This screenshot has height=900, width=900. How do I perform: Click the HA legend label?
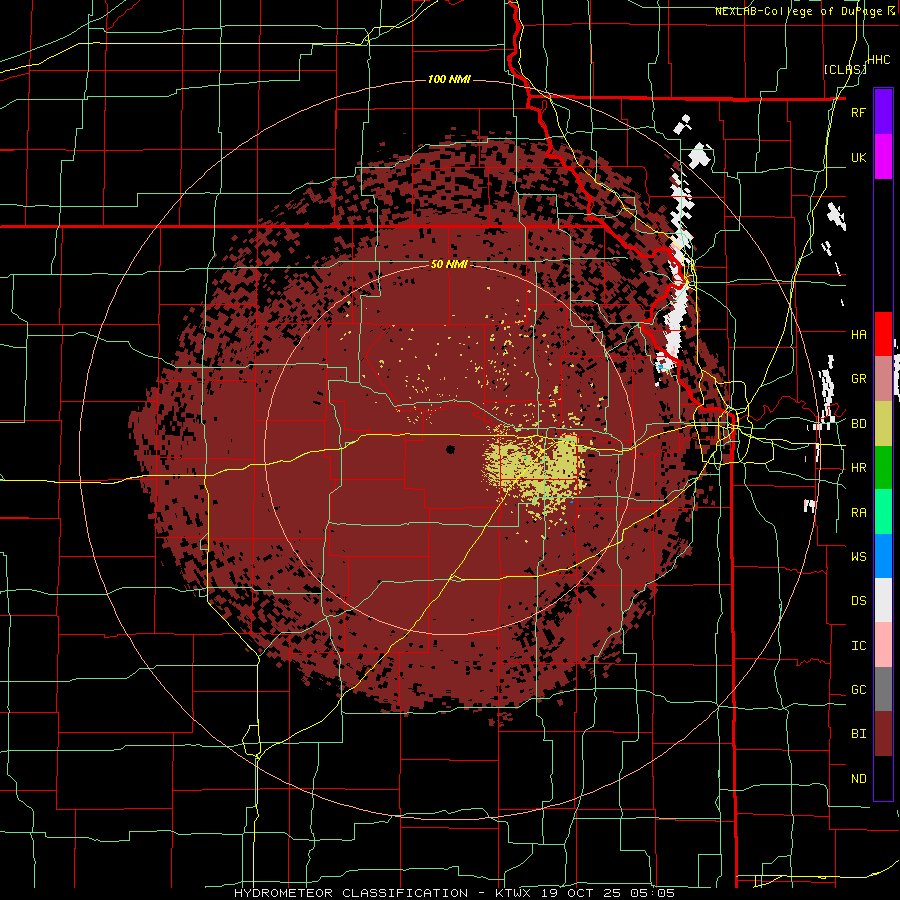tap(858, 335)
